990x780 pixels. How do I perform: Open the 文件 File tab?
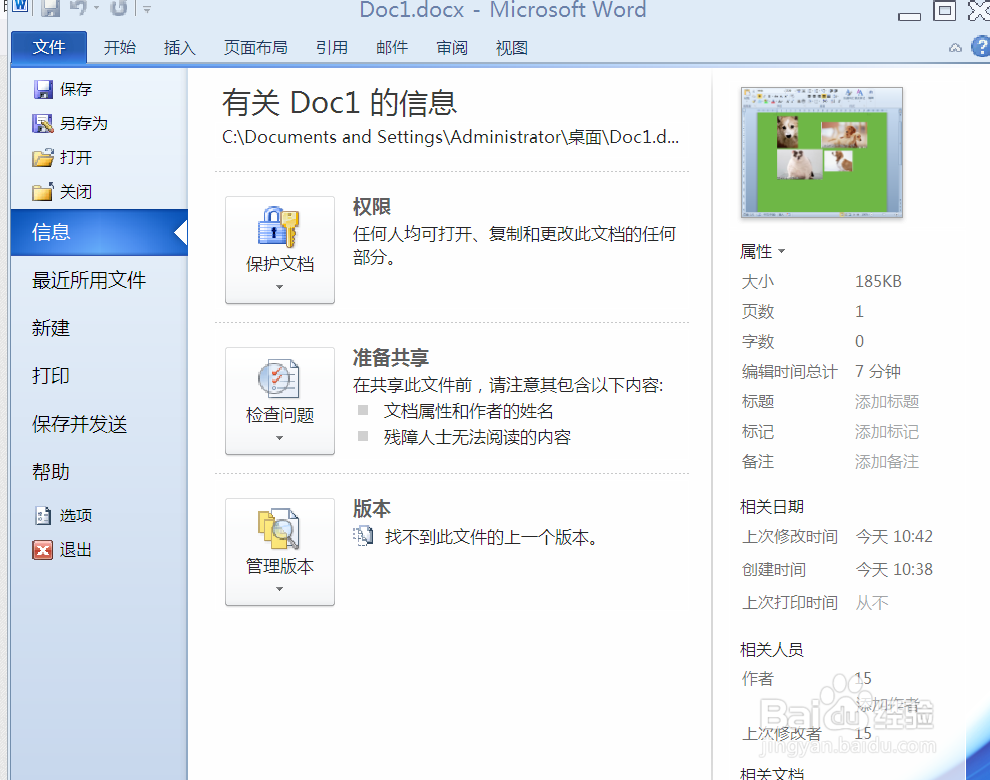49,47
